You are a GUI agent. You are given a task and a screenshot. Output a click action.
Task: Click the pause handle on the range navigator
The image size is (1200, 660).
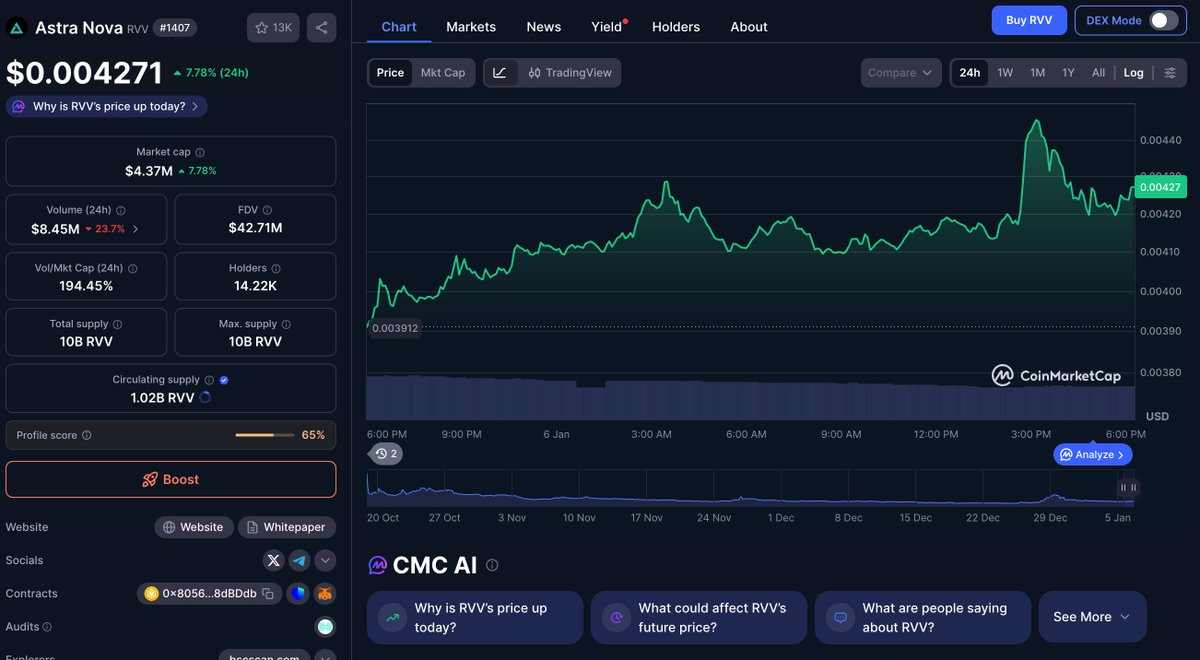click(1128, 488)
